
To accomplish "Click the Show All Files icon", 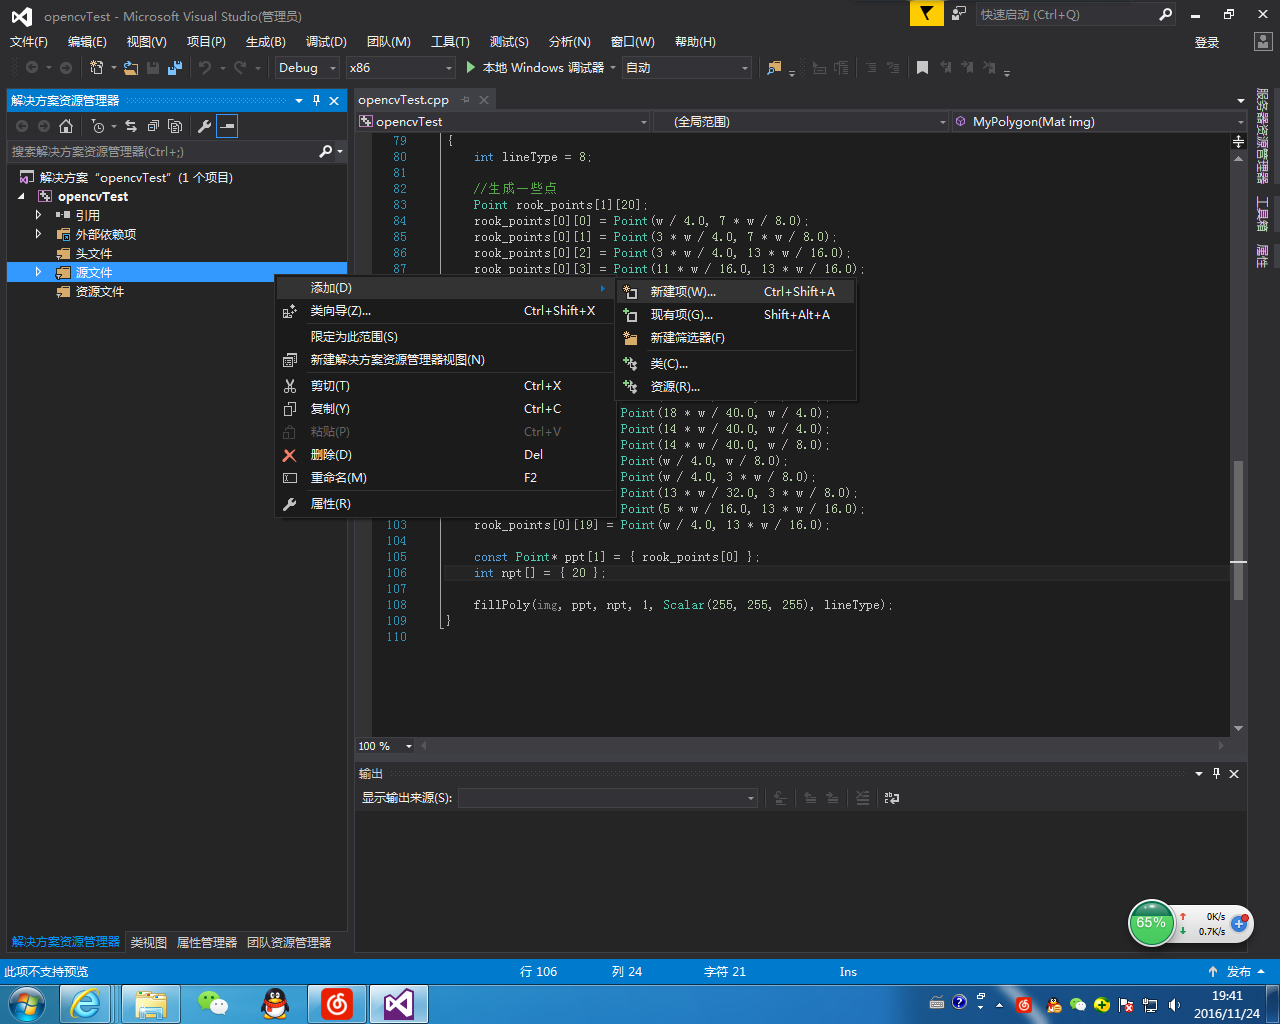I will tap(175, 126).
